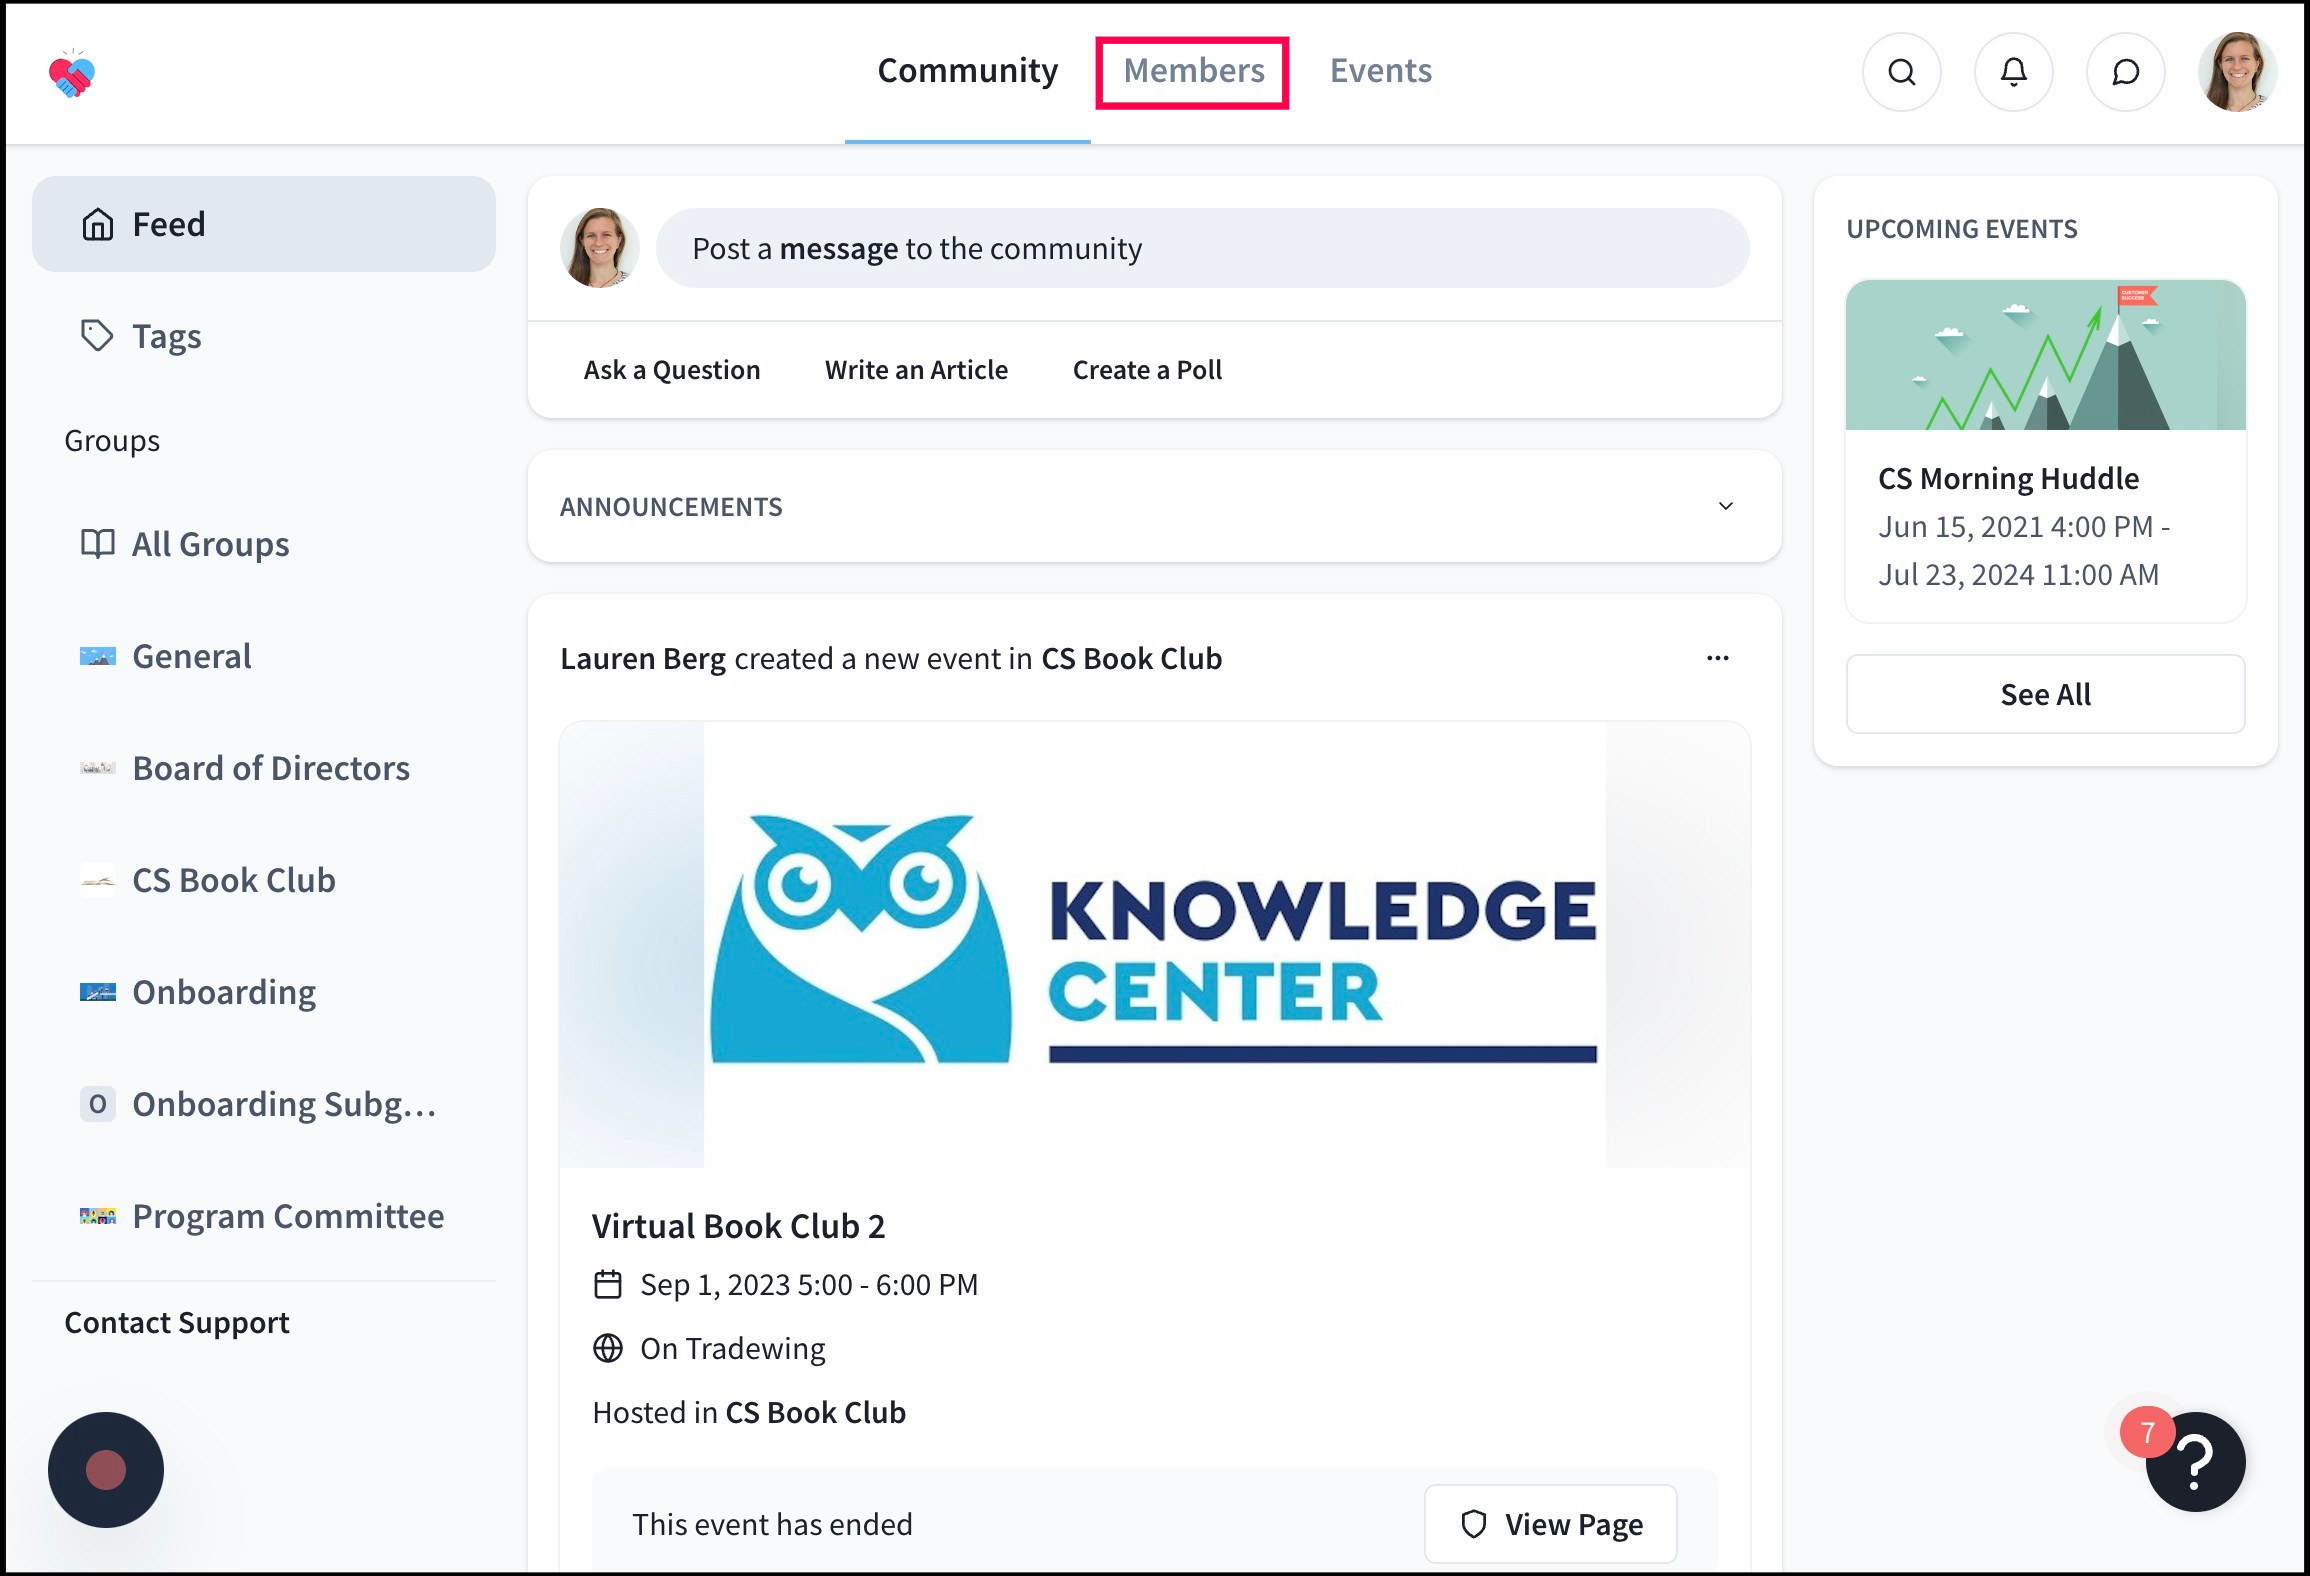Click the dark round record button
This screenshot has width=2310, height=1576.
pos(106,1470)
